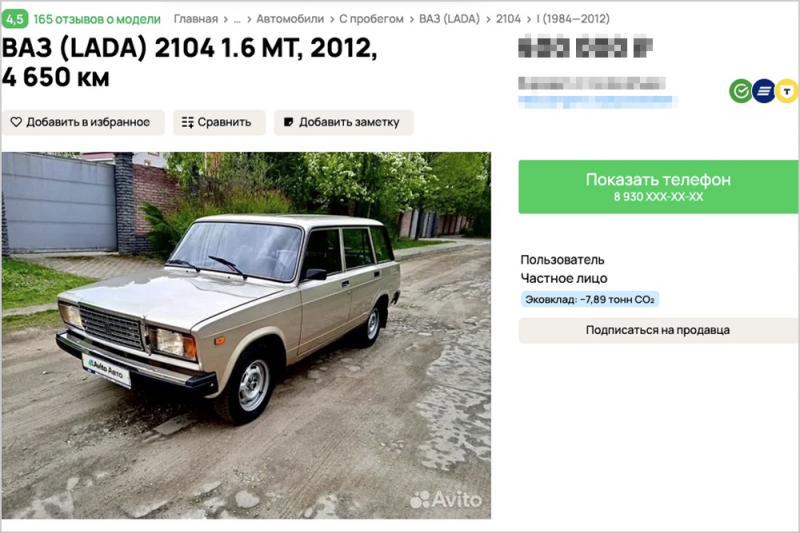Click Показать телефон button
Image resolution: width=800 pixels, height=533 pixels.
coord(659,187)
